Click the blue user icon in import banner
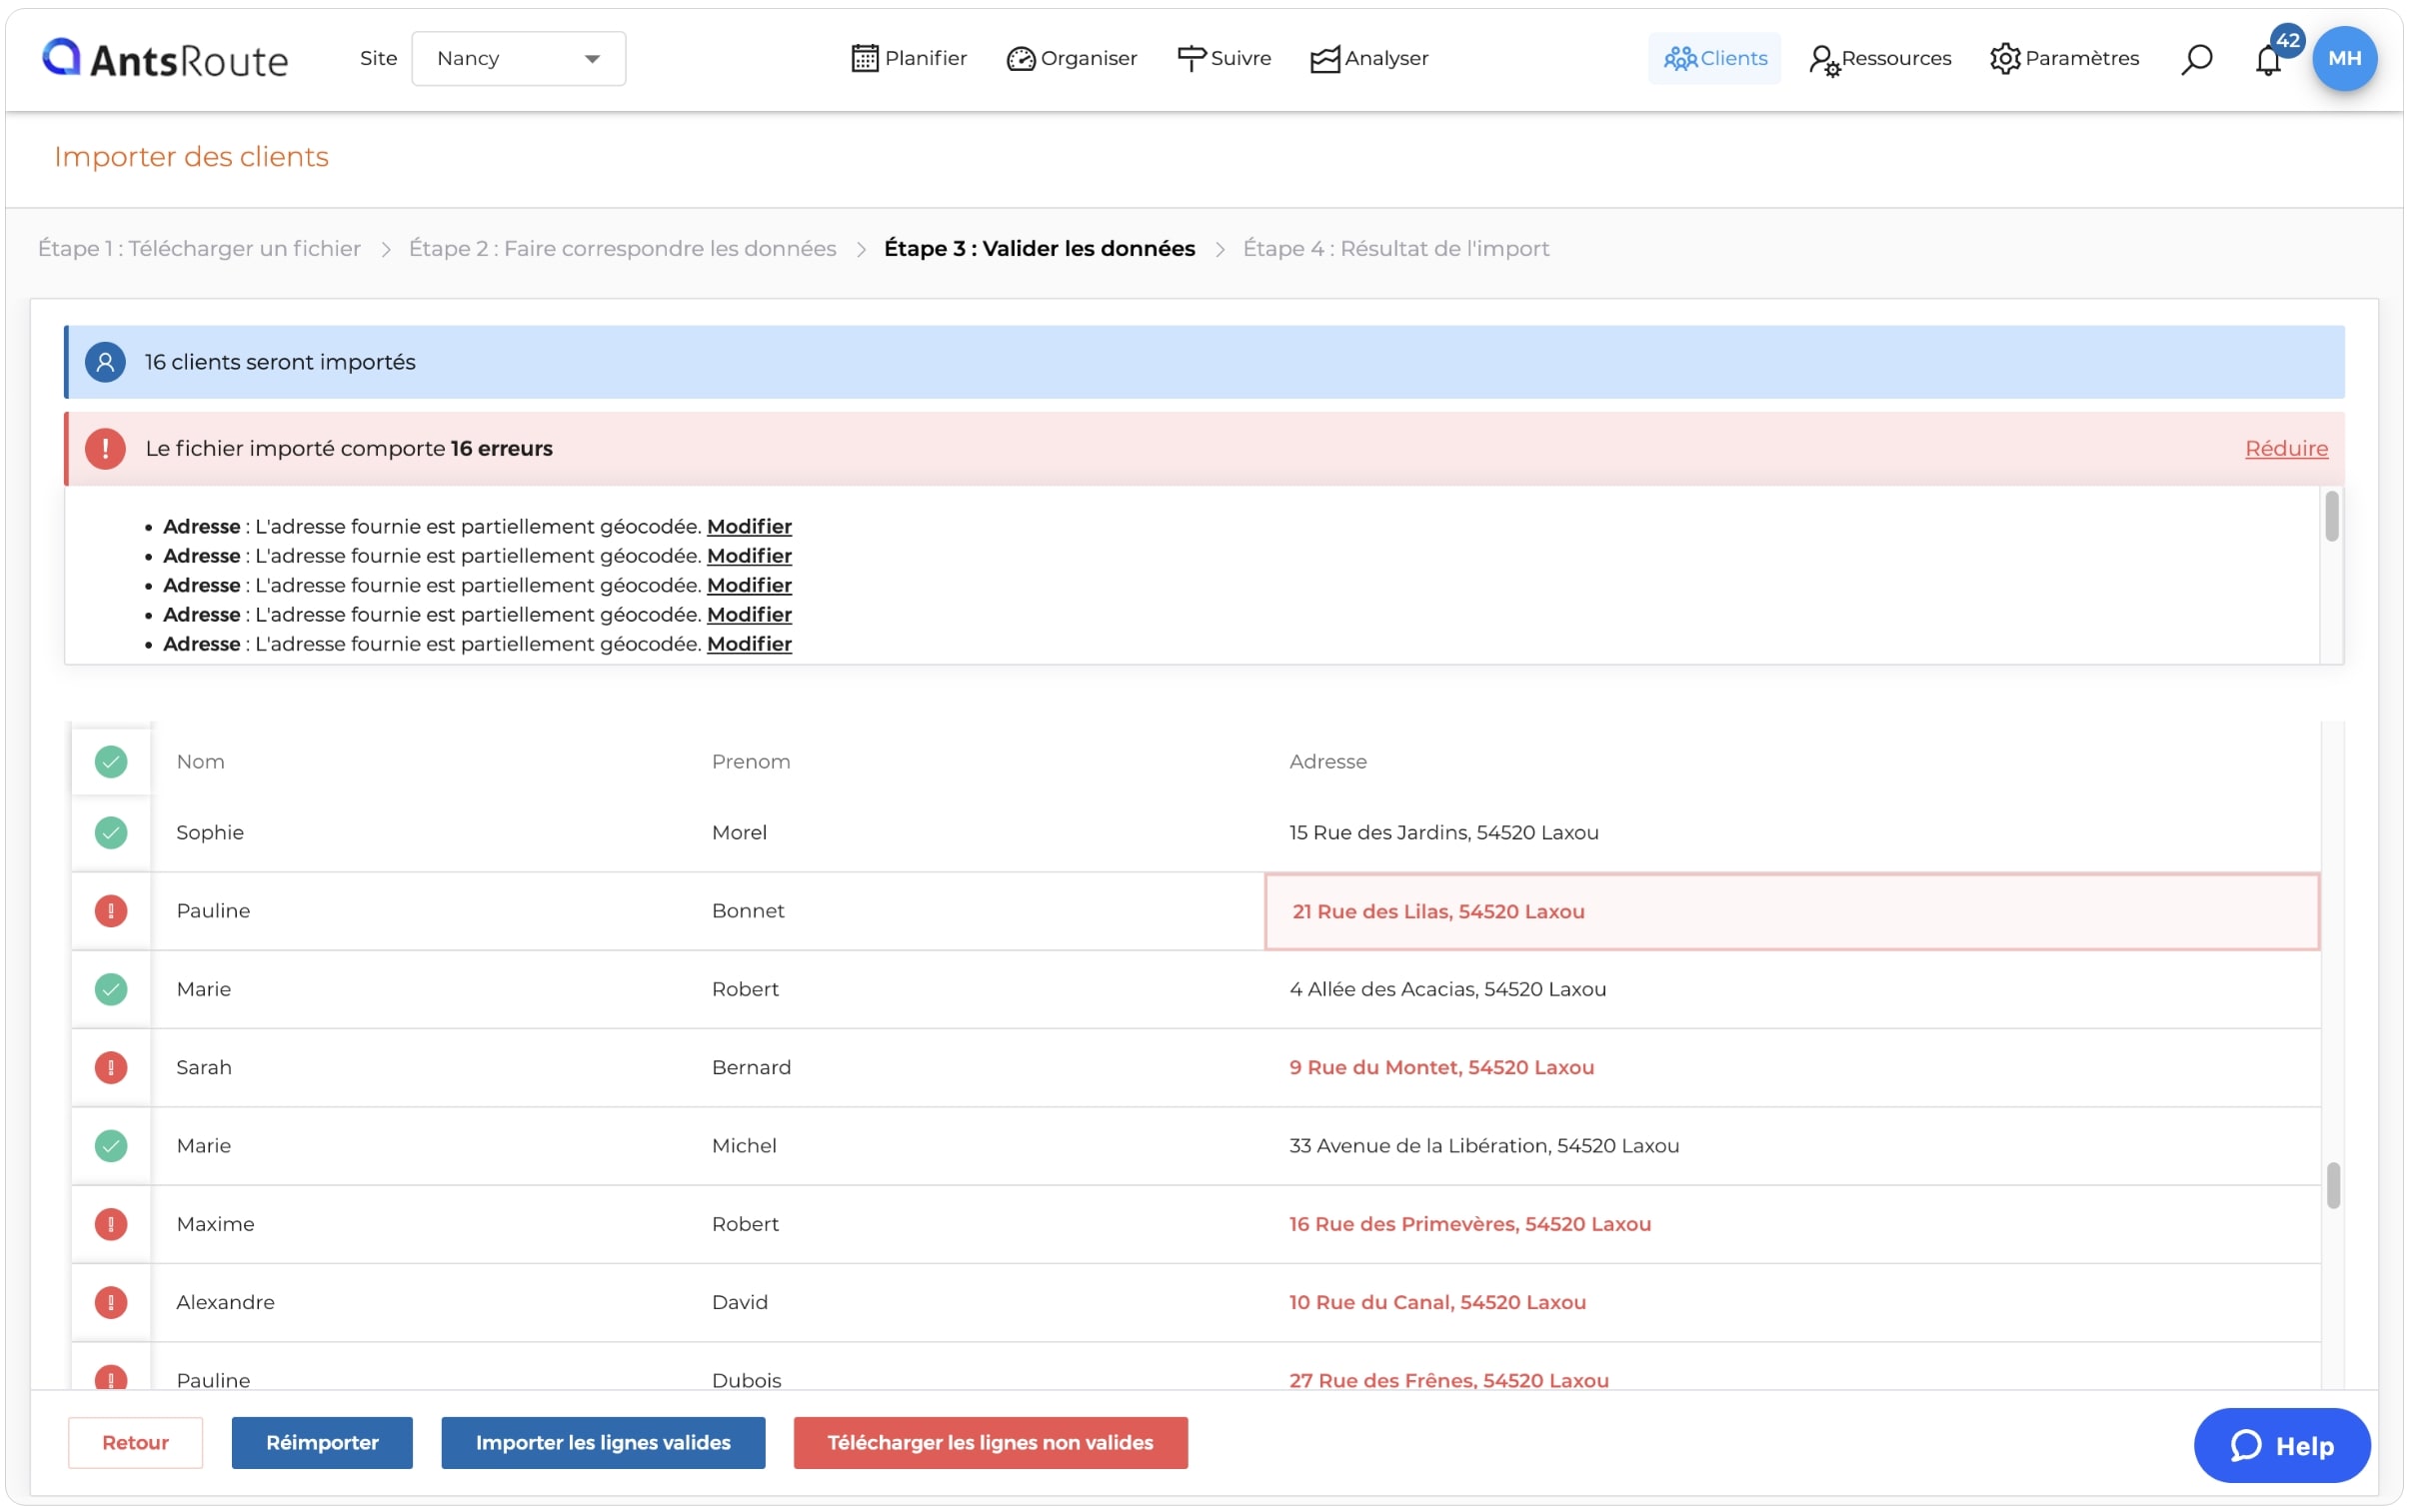This screenshot has height=1512, width=2409. (x=105, y=362)
